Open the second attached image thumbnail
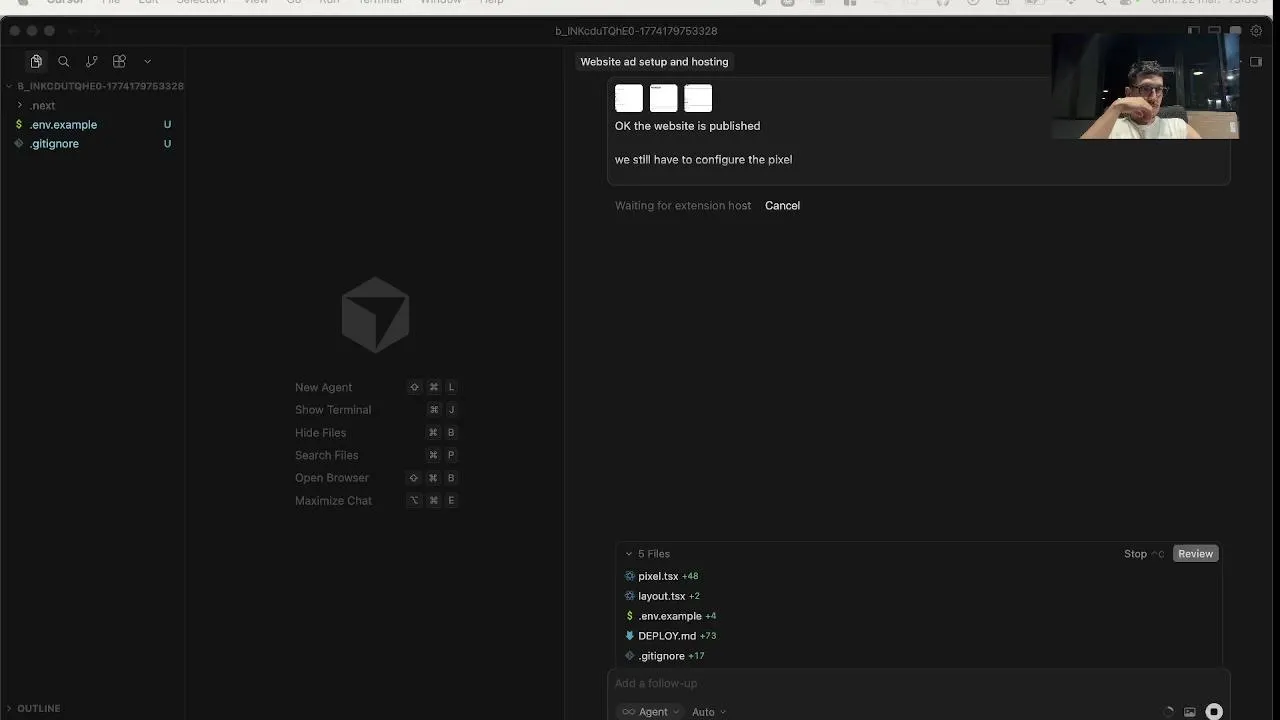The height and width of the screenshot is (720, 1280). tap(664, 98)
